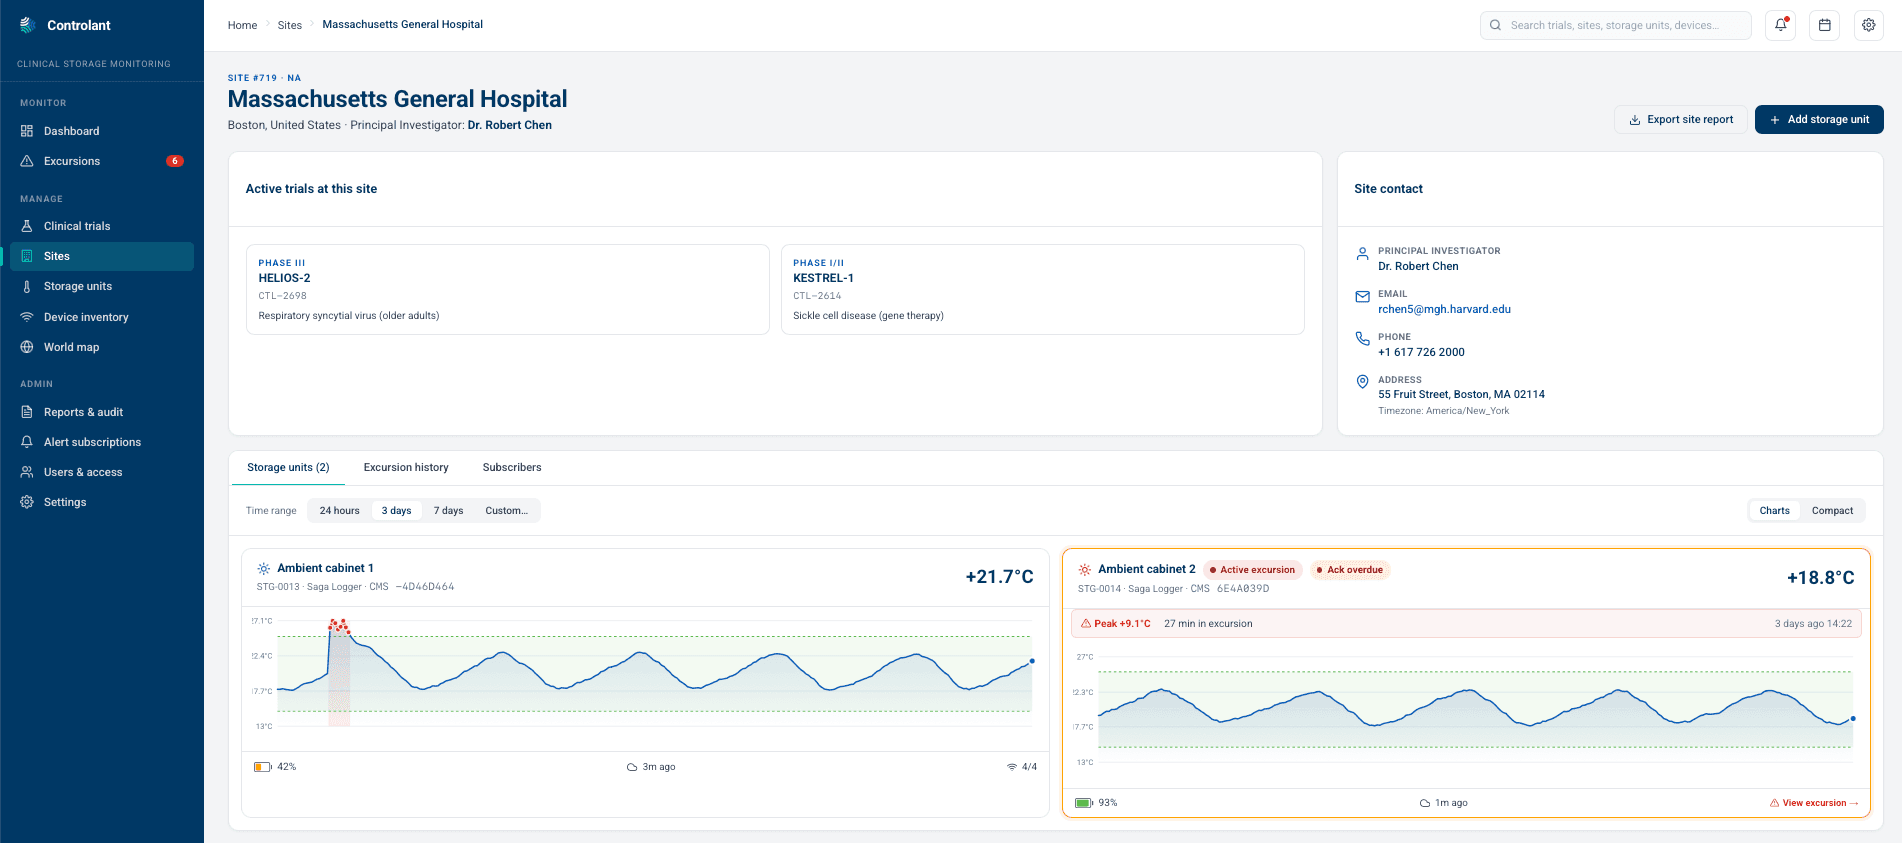Screen dimensions: 1902x843
Task: Click Add storage unit button
Action: click(1819, 120)
